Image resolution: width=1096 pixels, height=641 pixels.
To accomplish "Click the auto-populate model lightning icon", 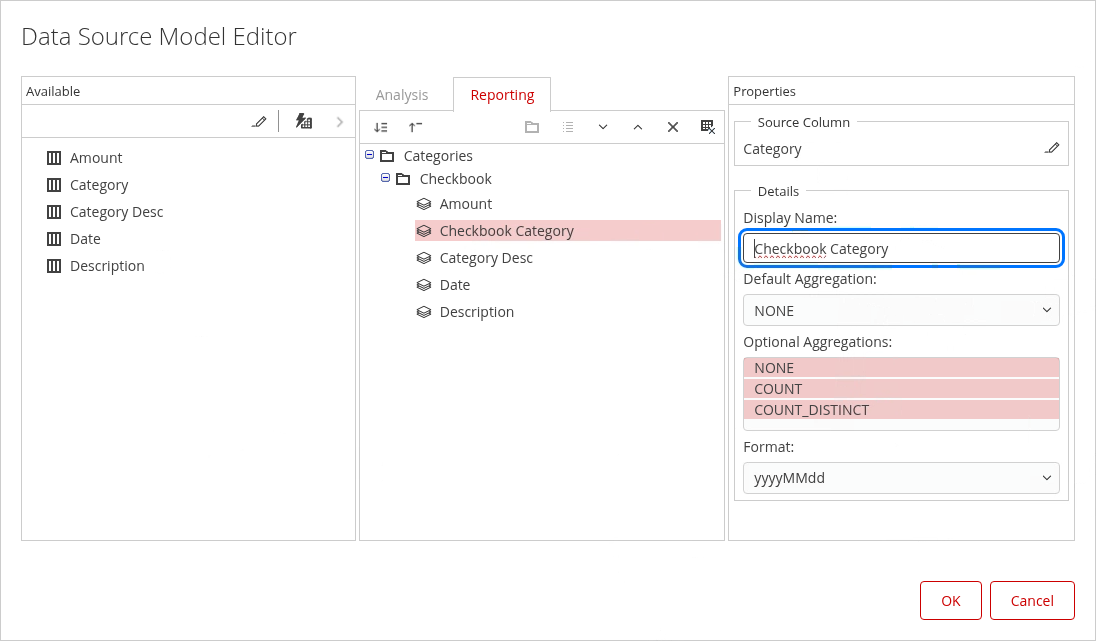I will [304, 122].
